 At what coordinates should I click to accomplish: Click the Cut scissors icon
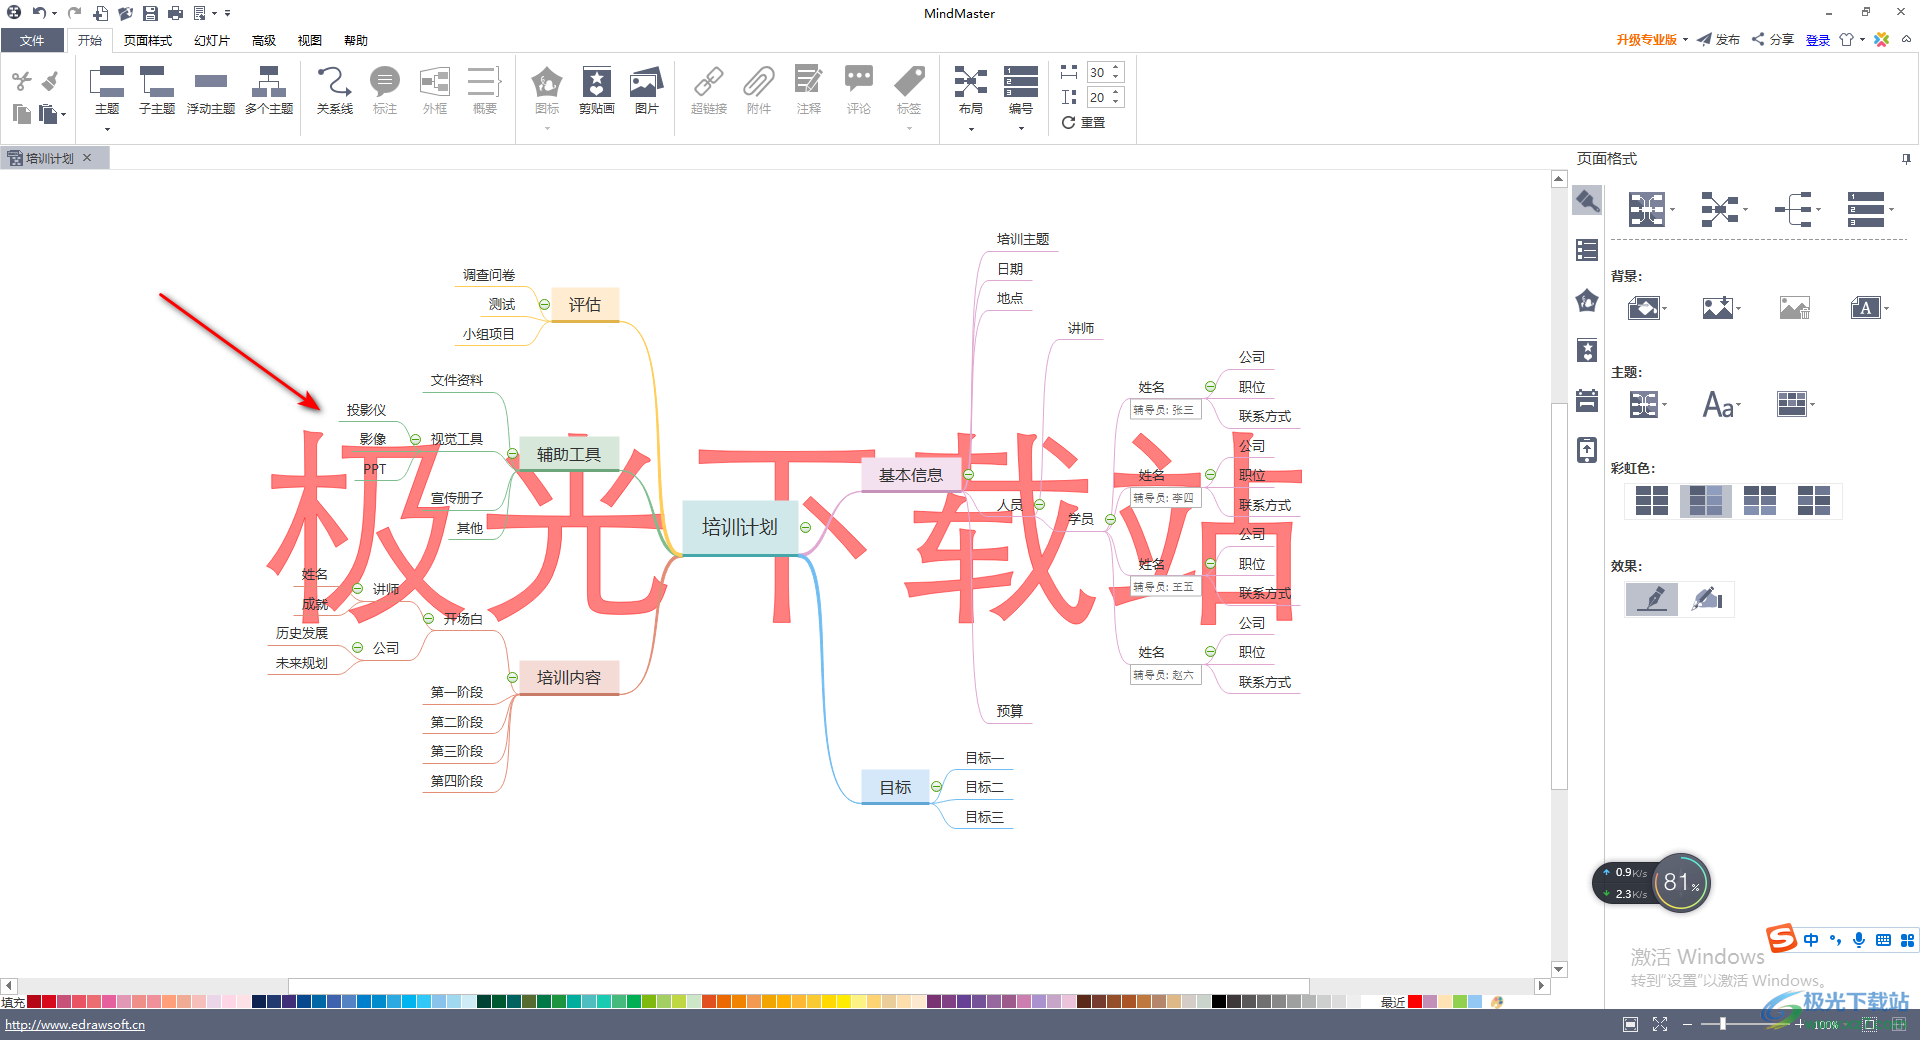(21, 81)
